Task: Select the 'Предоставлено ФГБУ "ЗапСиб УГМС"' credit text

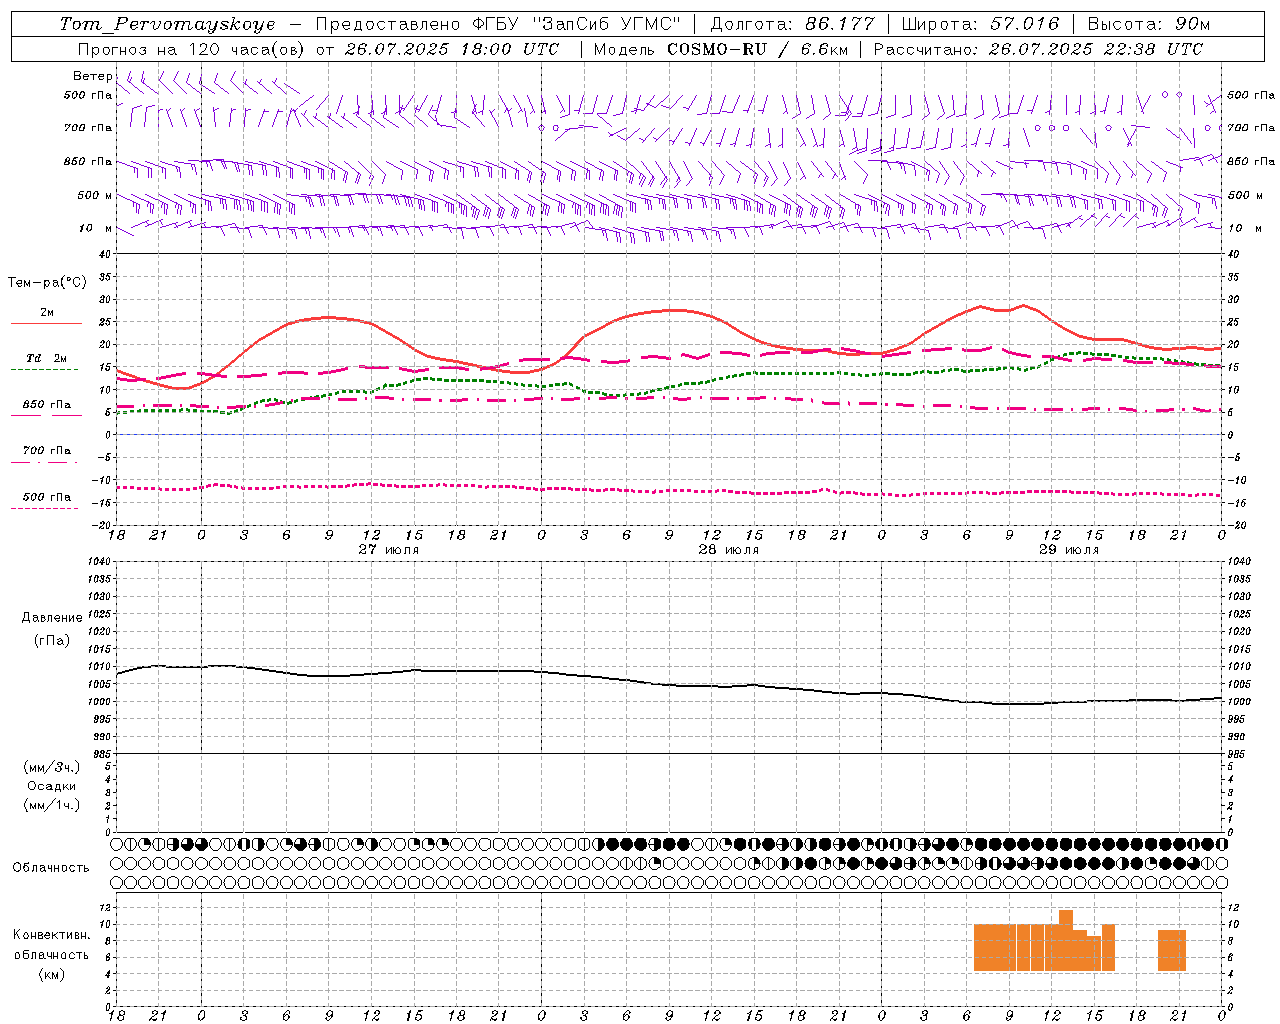Action: [498, 24]
